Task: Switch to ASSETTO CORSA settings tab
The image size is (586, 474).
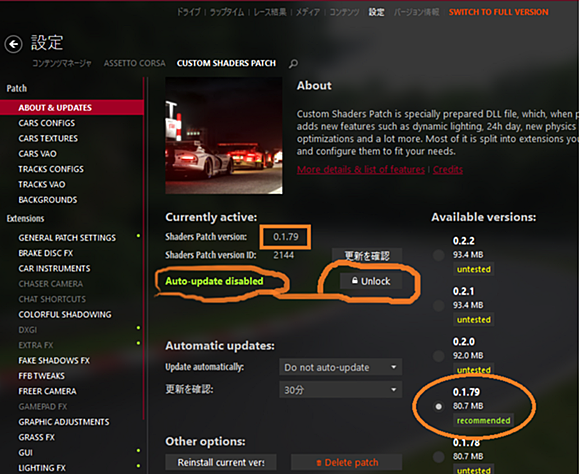Action: 135,64
